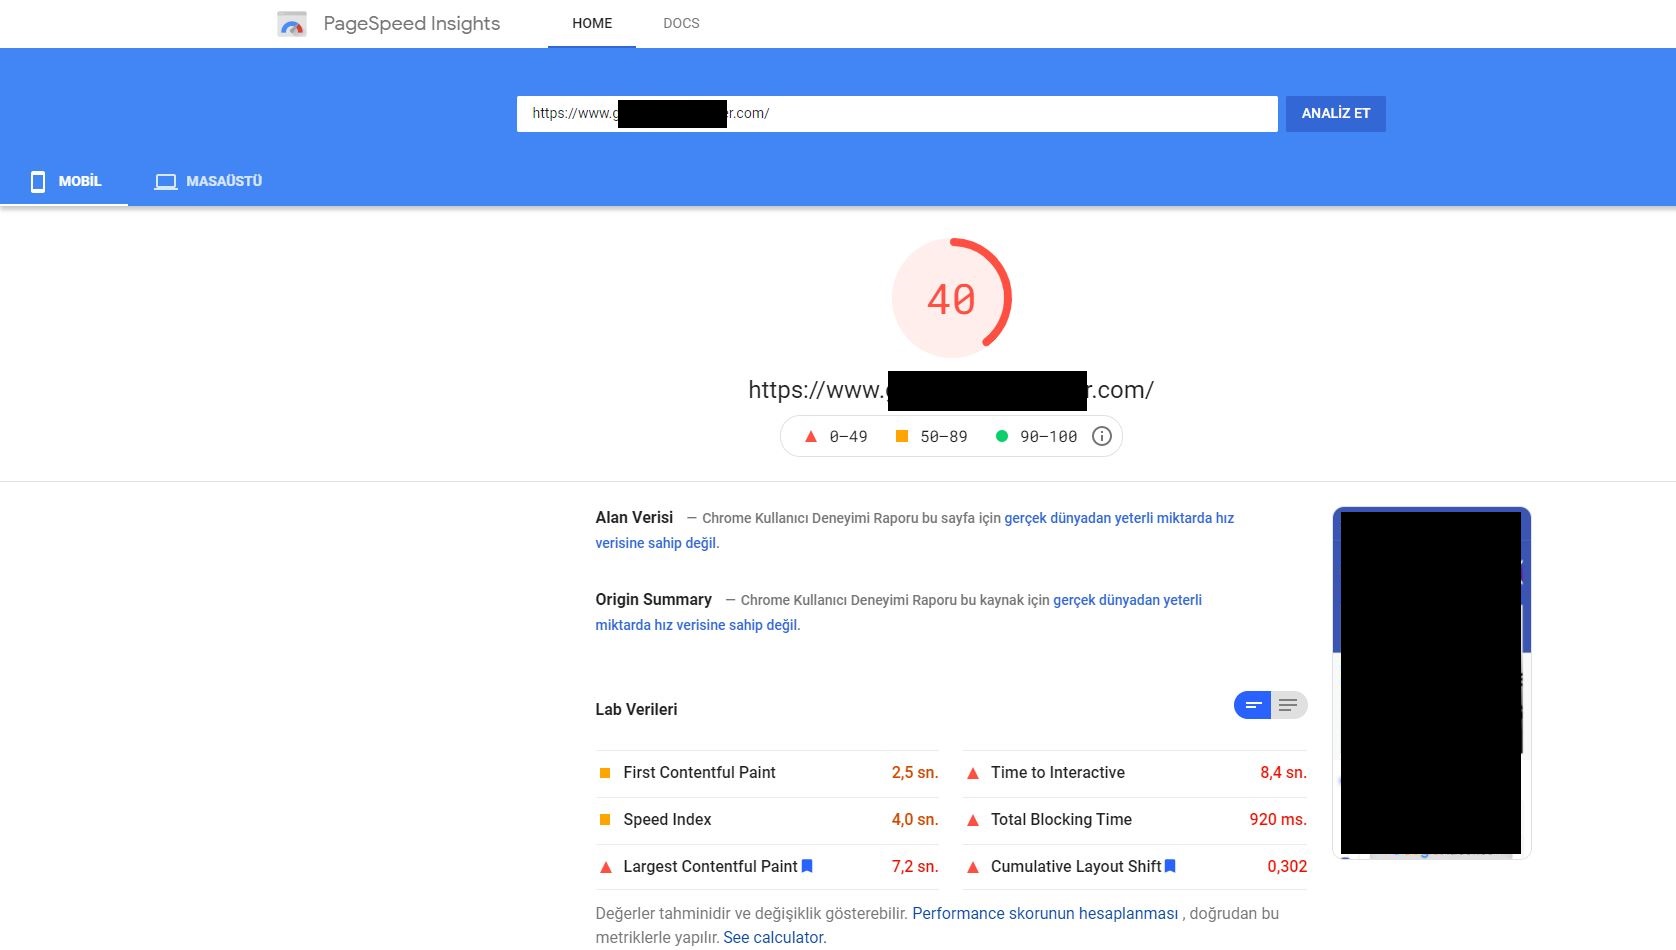Open the See calculator link

click(x=774, y=937)
